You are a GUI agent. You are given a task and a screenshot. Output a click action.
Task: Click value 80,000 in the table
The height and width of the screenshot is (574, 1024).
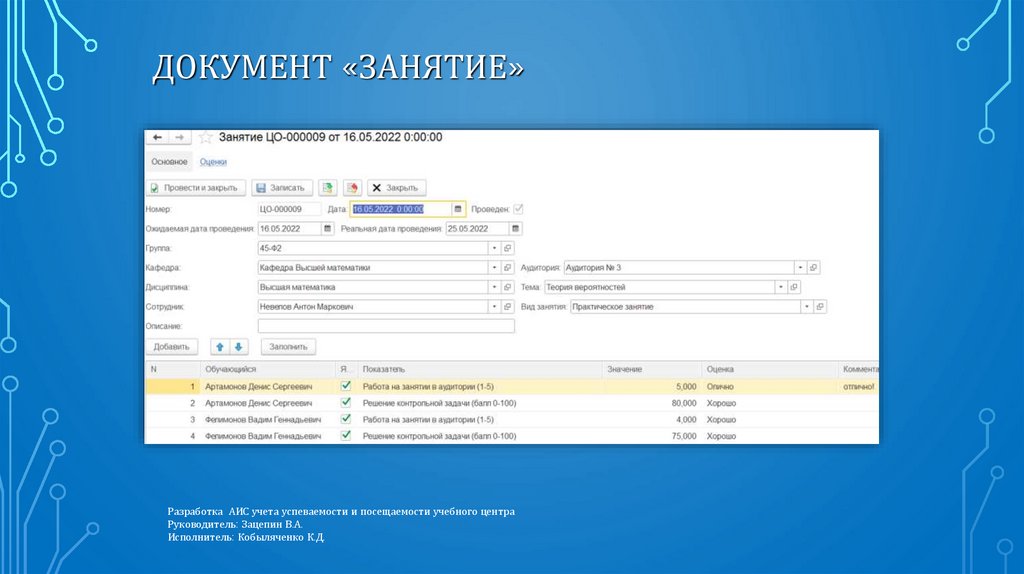684,404
